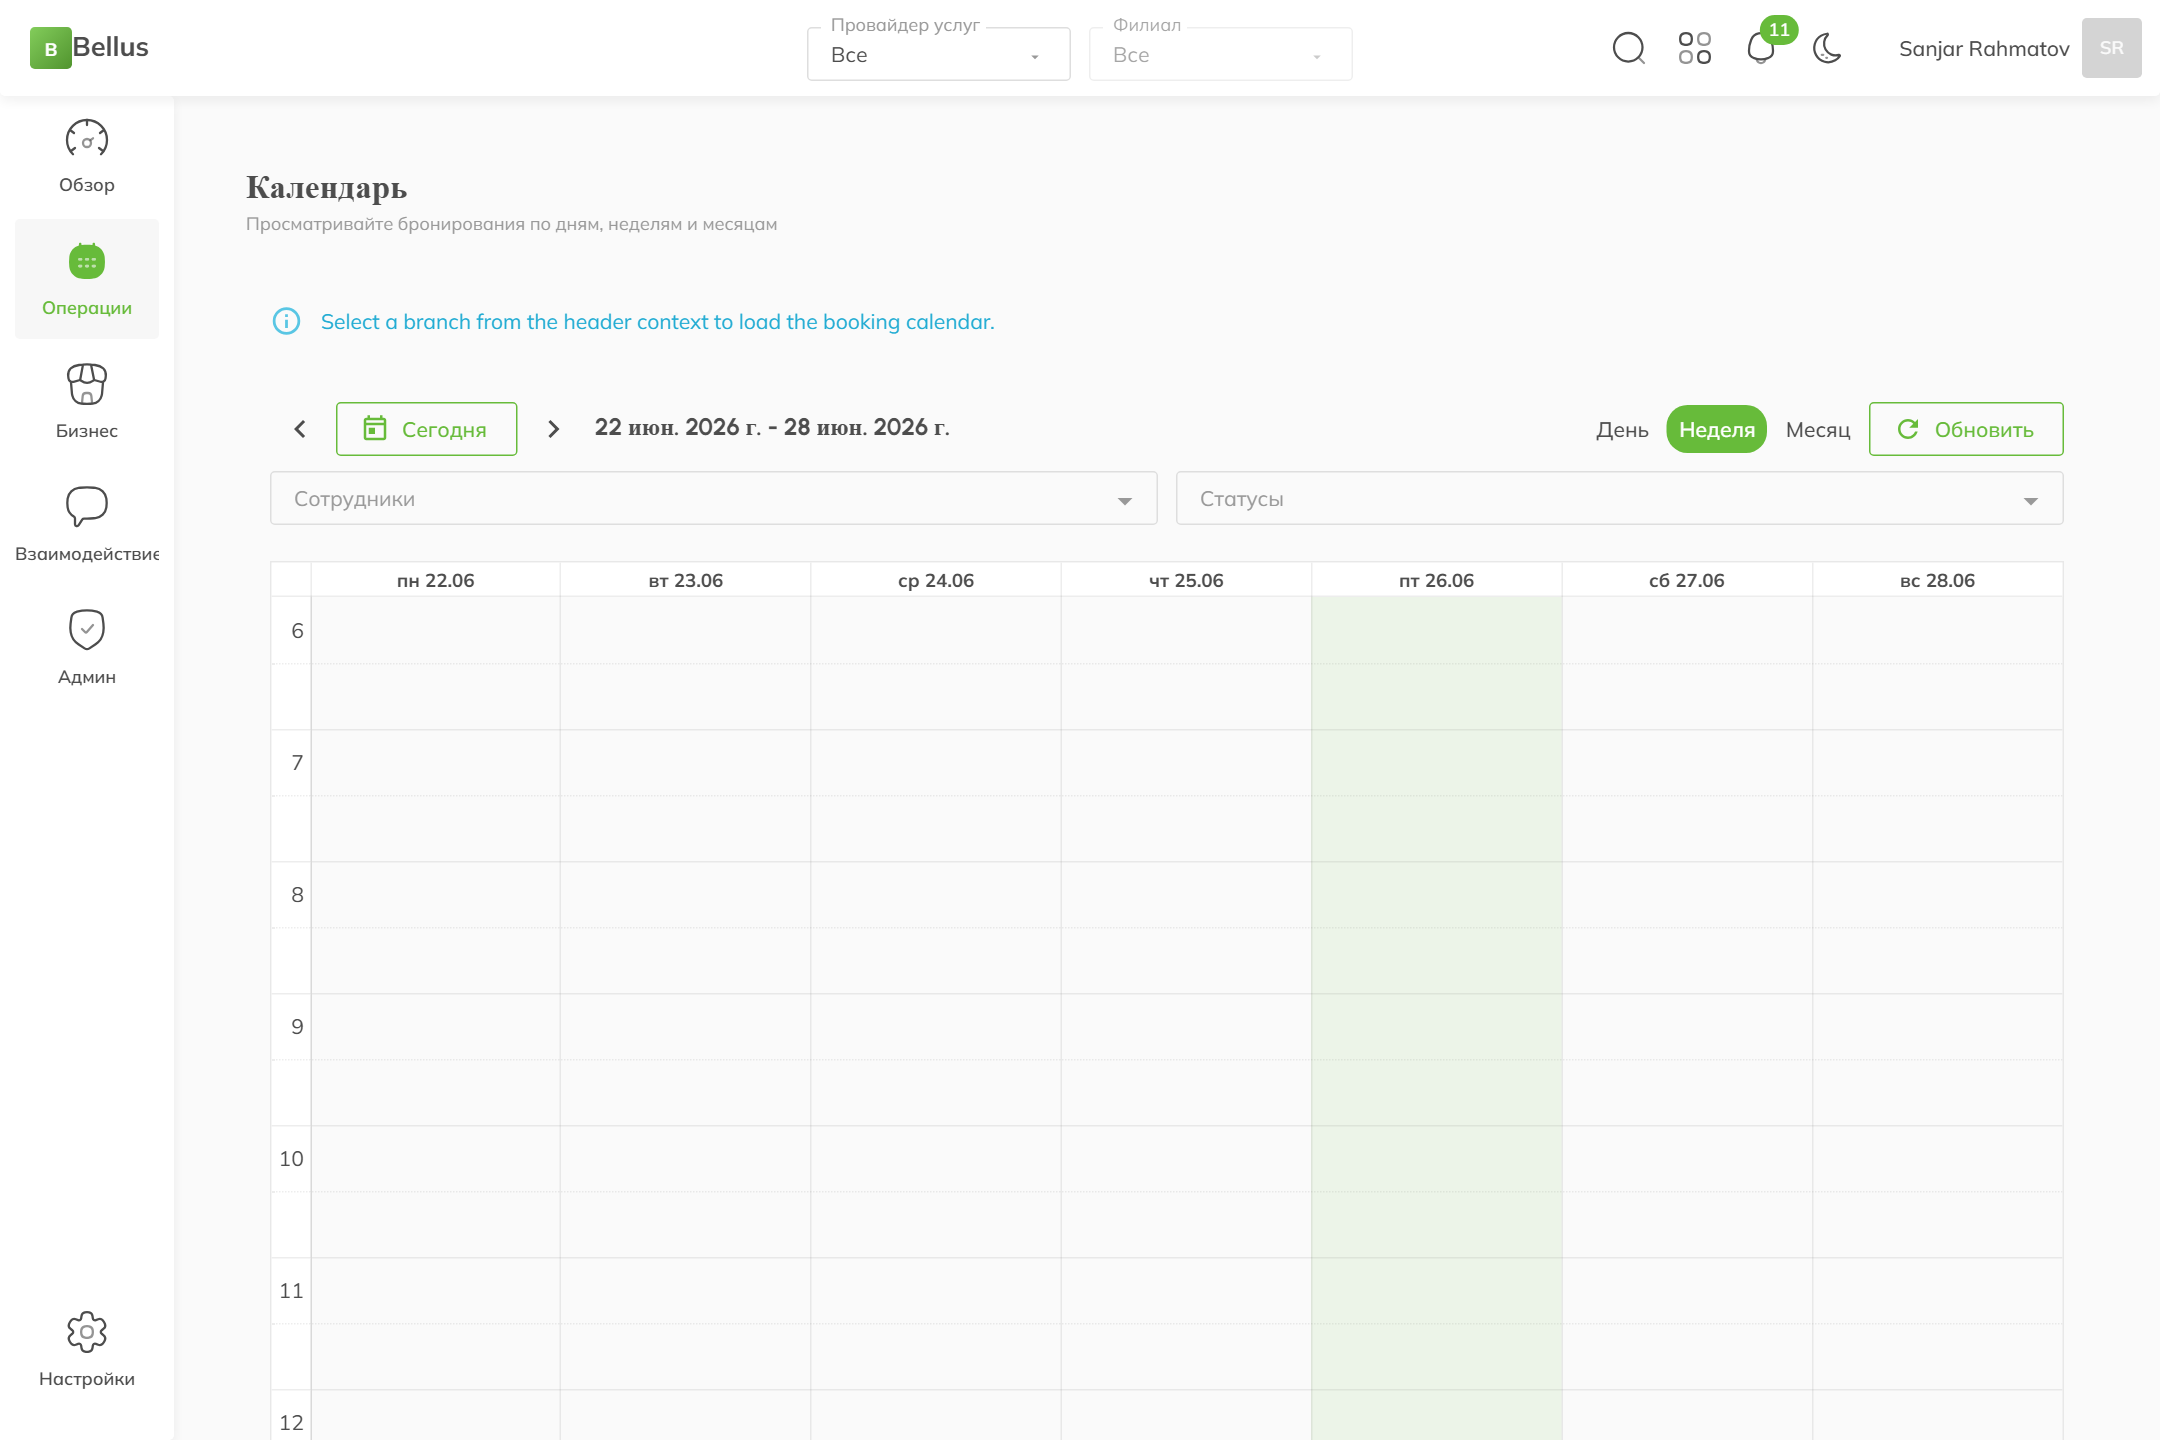Go to next week arrow
The width and height of the screenshot is (2160, 1440).
553,429
